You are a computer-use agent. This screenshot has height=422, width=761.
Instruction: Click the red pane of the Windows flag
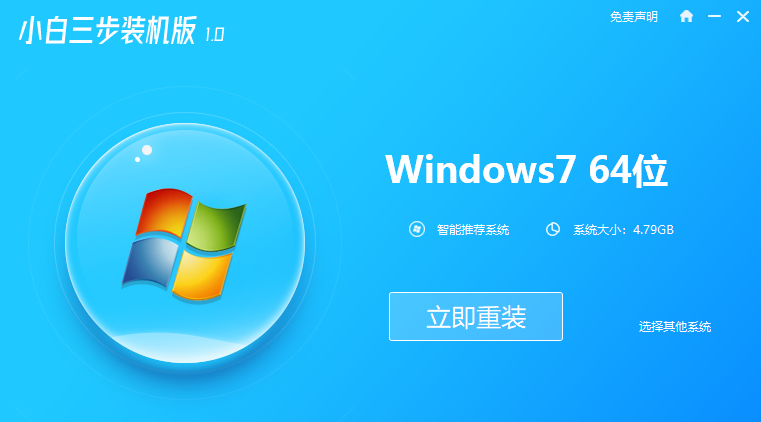pos(164,212)
